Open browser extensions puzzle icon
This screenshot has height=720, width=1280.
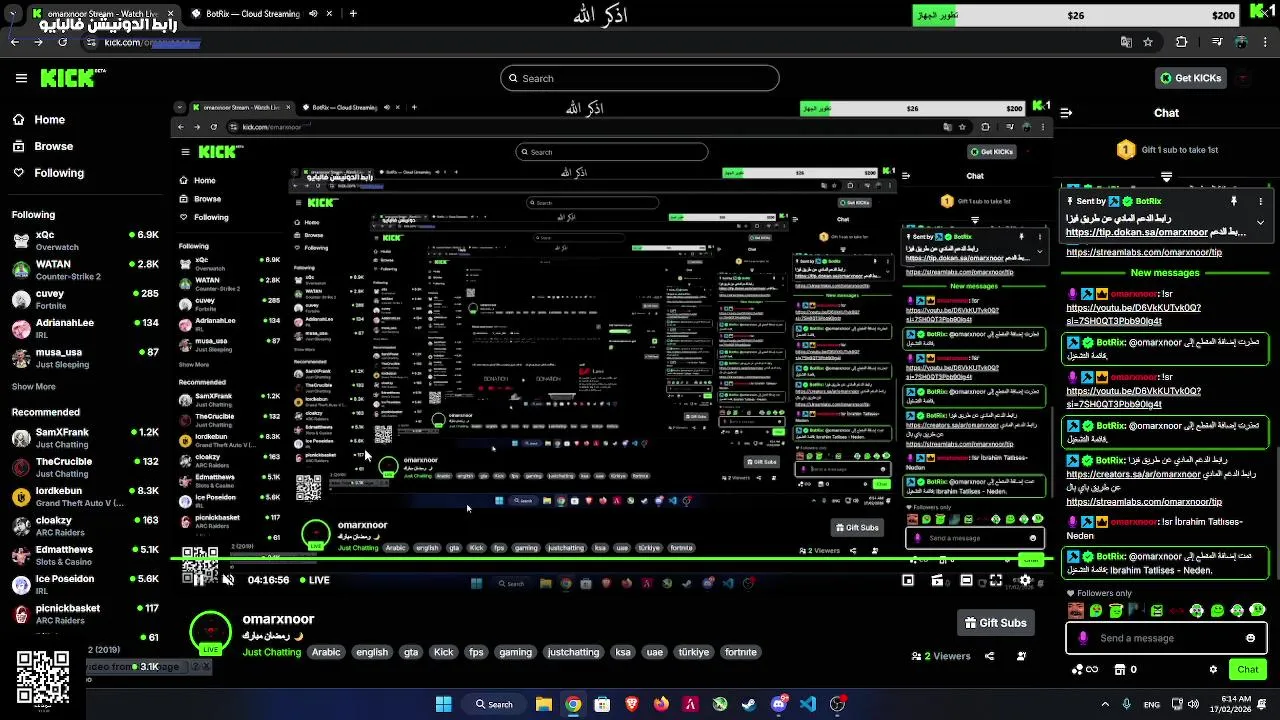(1182, 42)
